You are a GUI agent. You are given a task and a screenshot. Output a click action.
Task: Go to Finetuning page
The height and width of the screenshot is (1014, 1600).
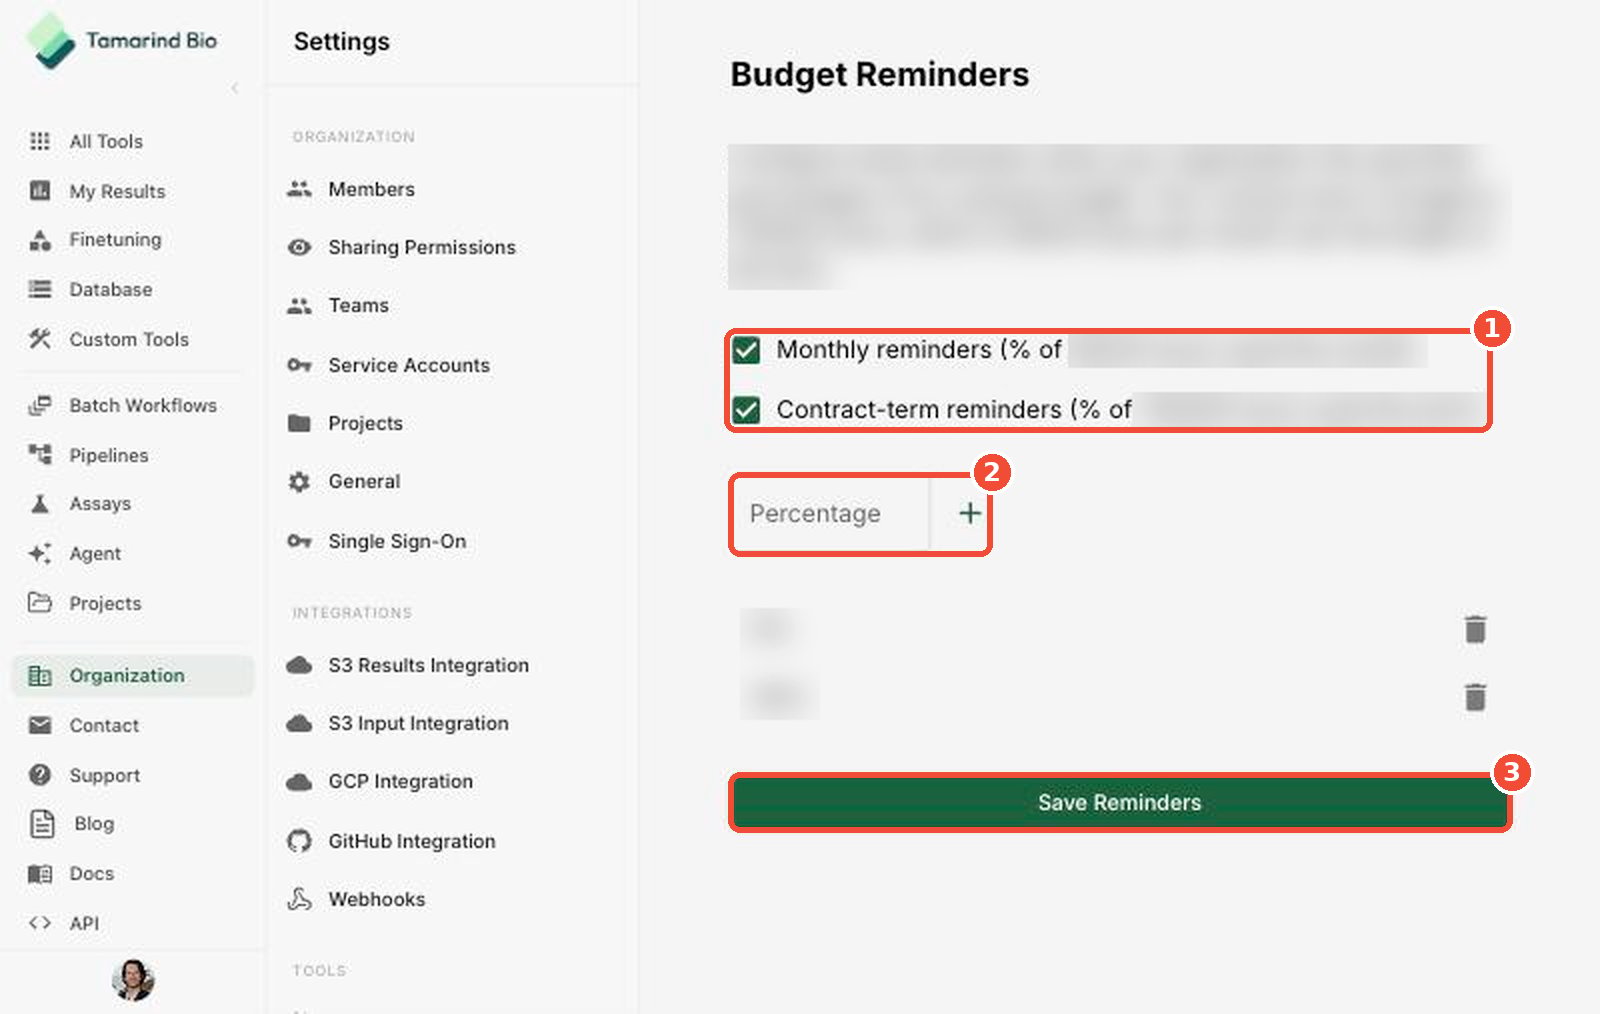coord(115,240)
